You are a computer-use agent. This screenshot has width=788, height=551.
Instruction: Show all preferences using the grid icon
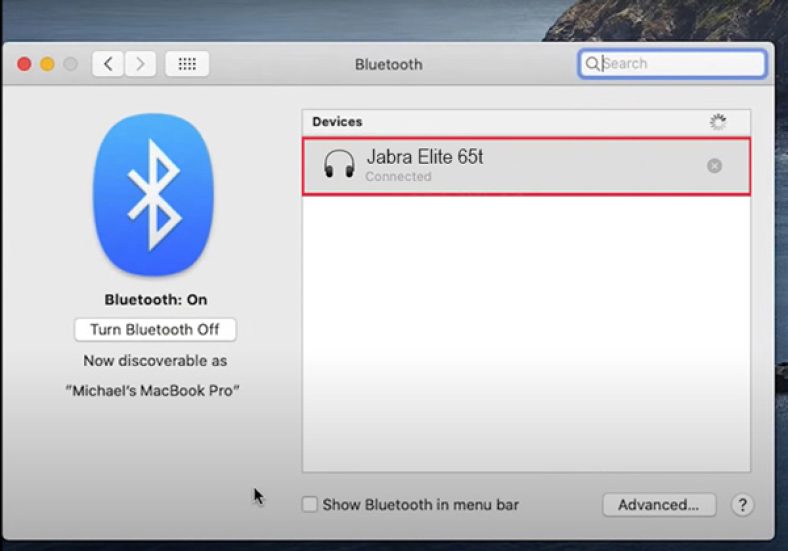[x=187, y=64]
